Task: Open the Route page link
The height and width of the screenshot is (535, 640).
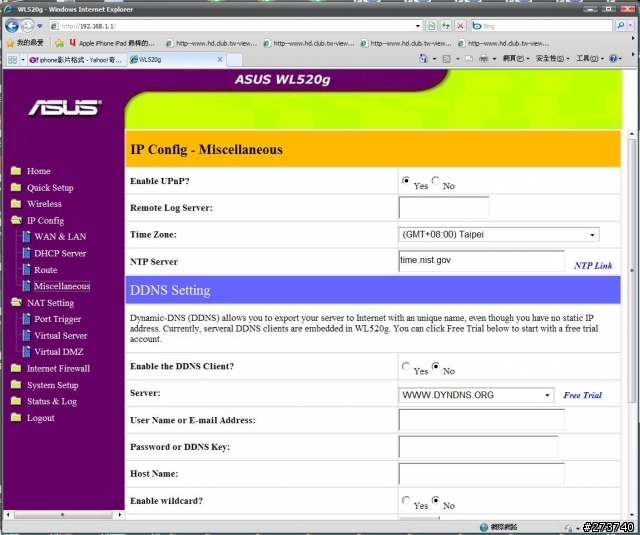Action: coord(46,270)
